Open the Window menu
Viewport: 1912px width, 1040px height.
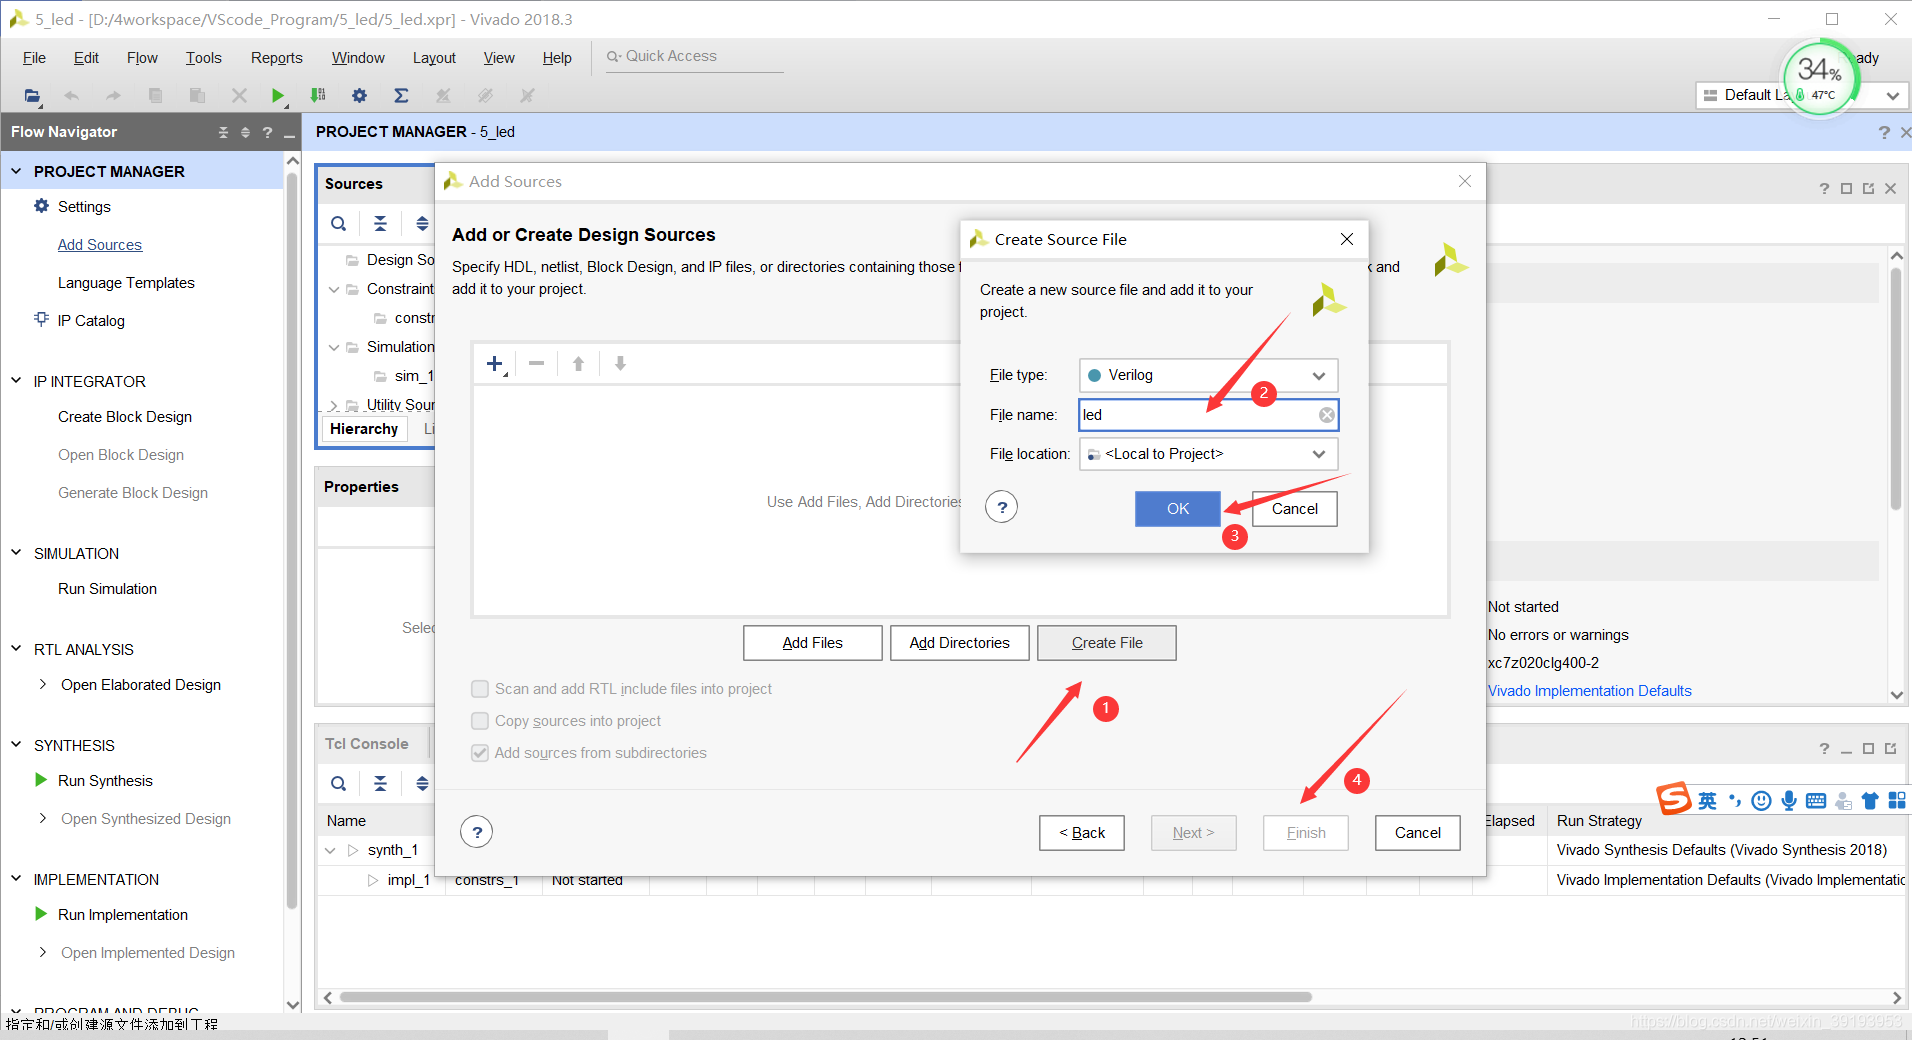tap(358, 58)
